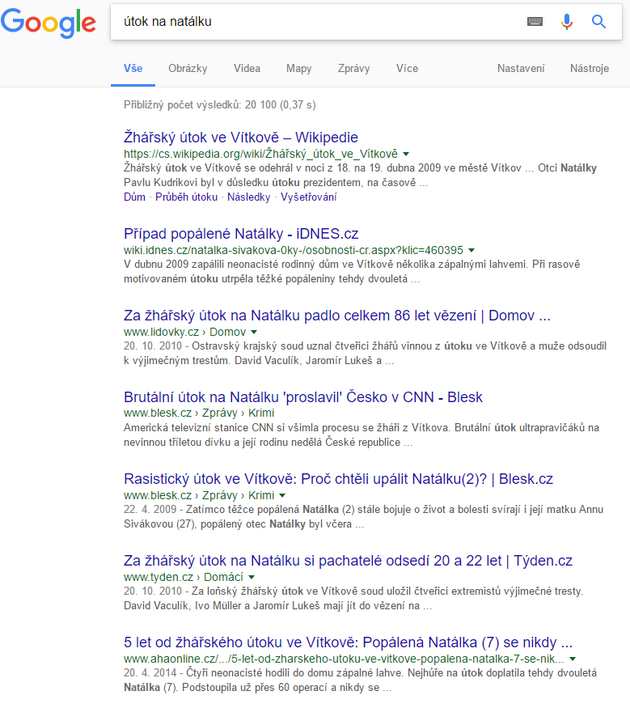This screenshot has width=630, height=708.
Task: Open 'Rasistický útok ve Vítkově: Proč chtěli upálit' result
Action: (x=338, y=479)
